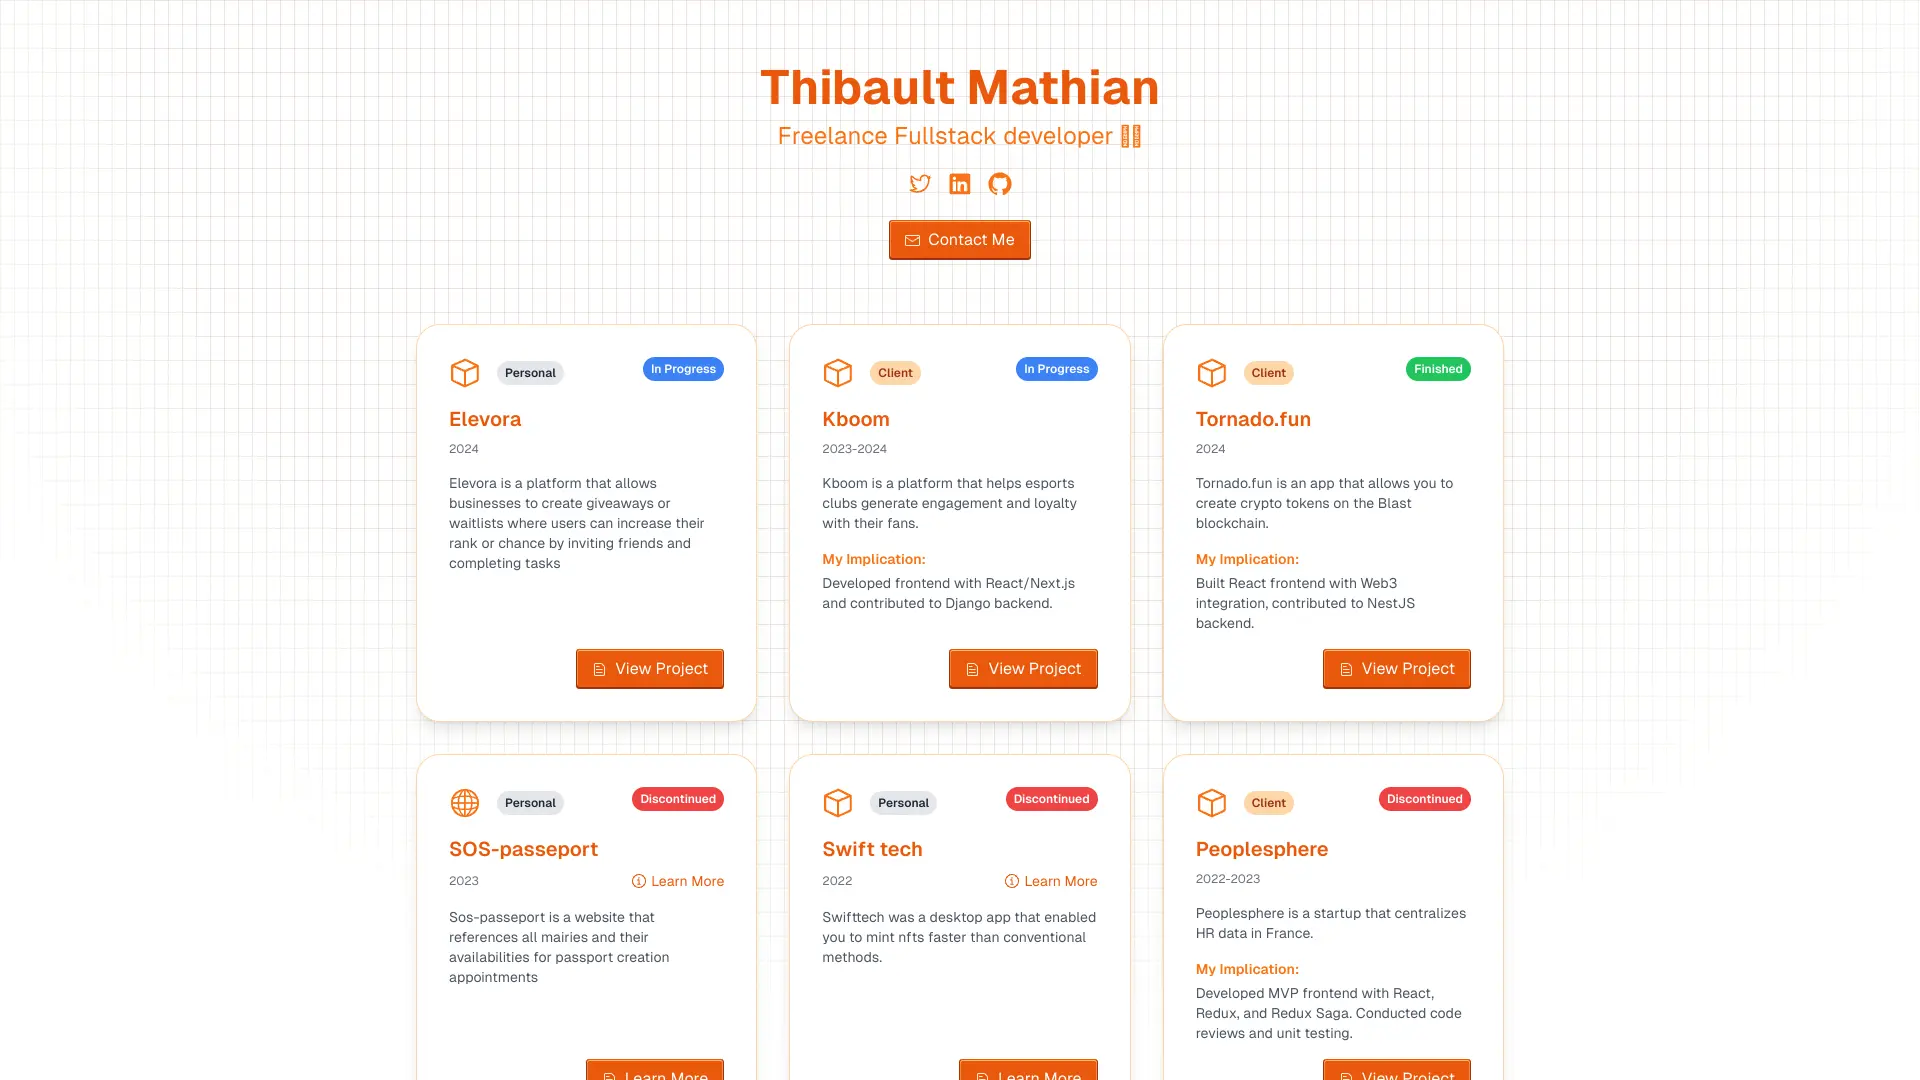Viewport: 1920px width, 1080px height.
Task: Select the Client tag on Kboom
Action: [x=895, y=372]
